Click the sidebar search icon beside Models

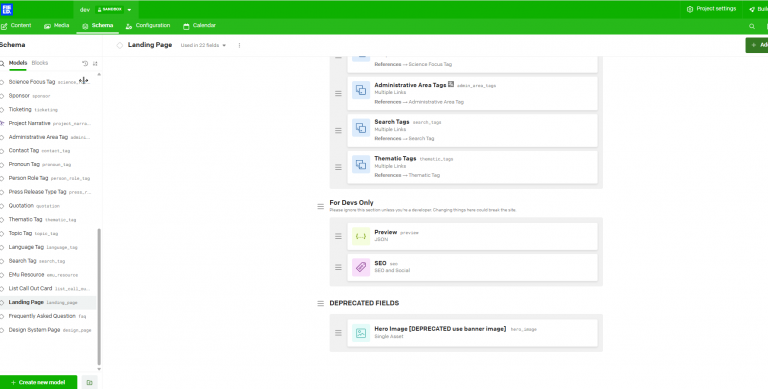2,63
